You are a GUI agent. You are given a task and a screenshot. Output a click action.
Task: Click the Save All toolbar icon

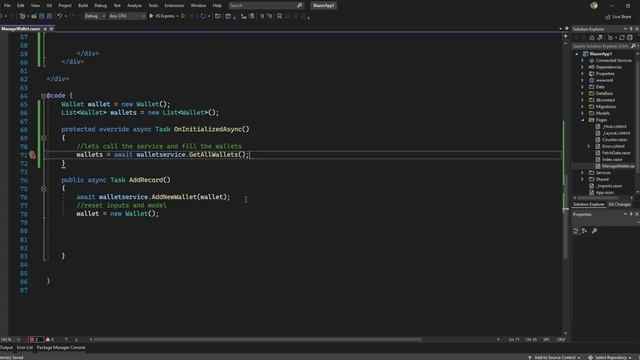pos(49,16)
